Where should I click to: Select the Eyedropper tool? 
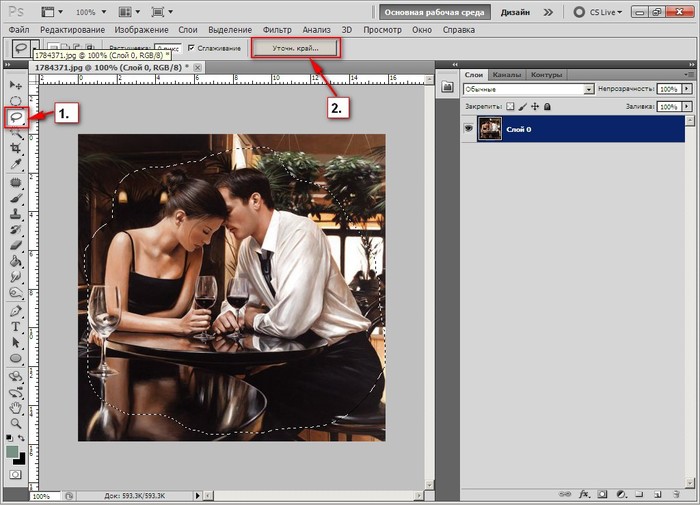coord(16,164)
